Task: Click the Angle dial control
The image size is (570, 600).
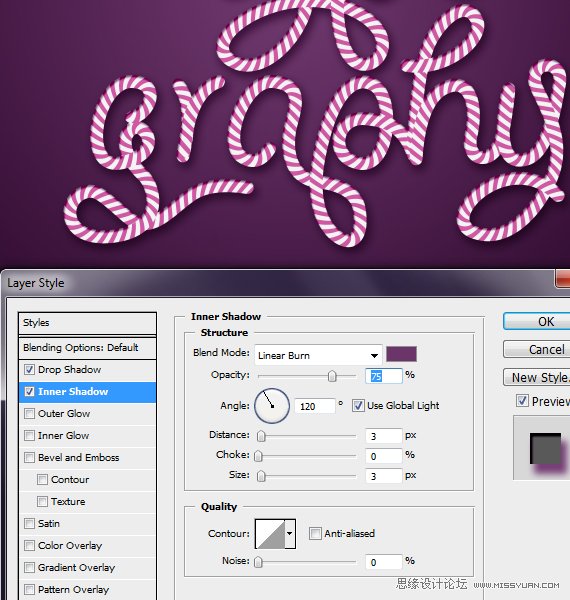Action: 272,406
